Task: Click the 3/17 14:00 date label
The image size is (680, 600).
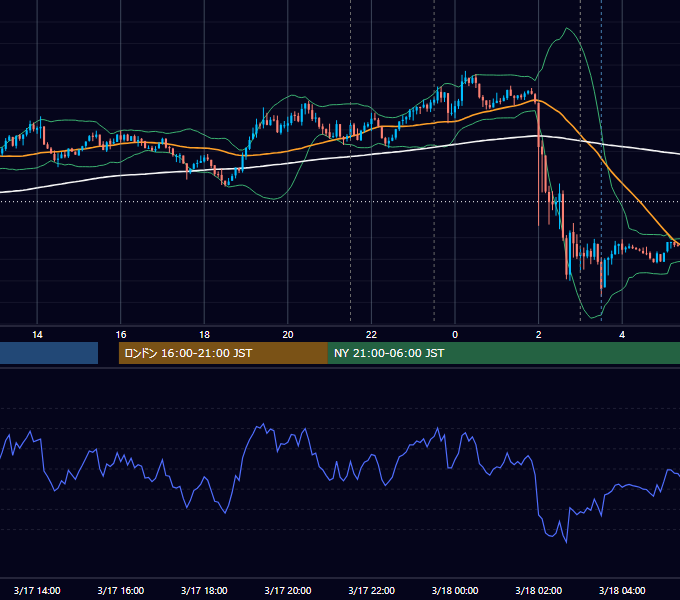Action: [x=37, y=590]
